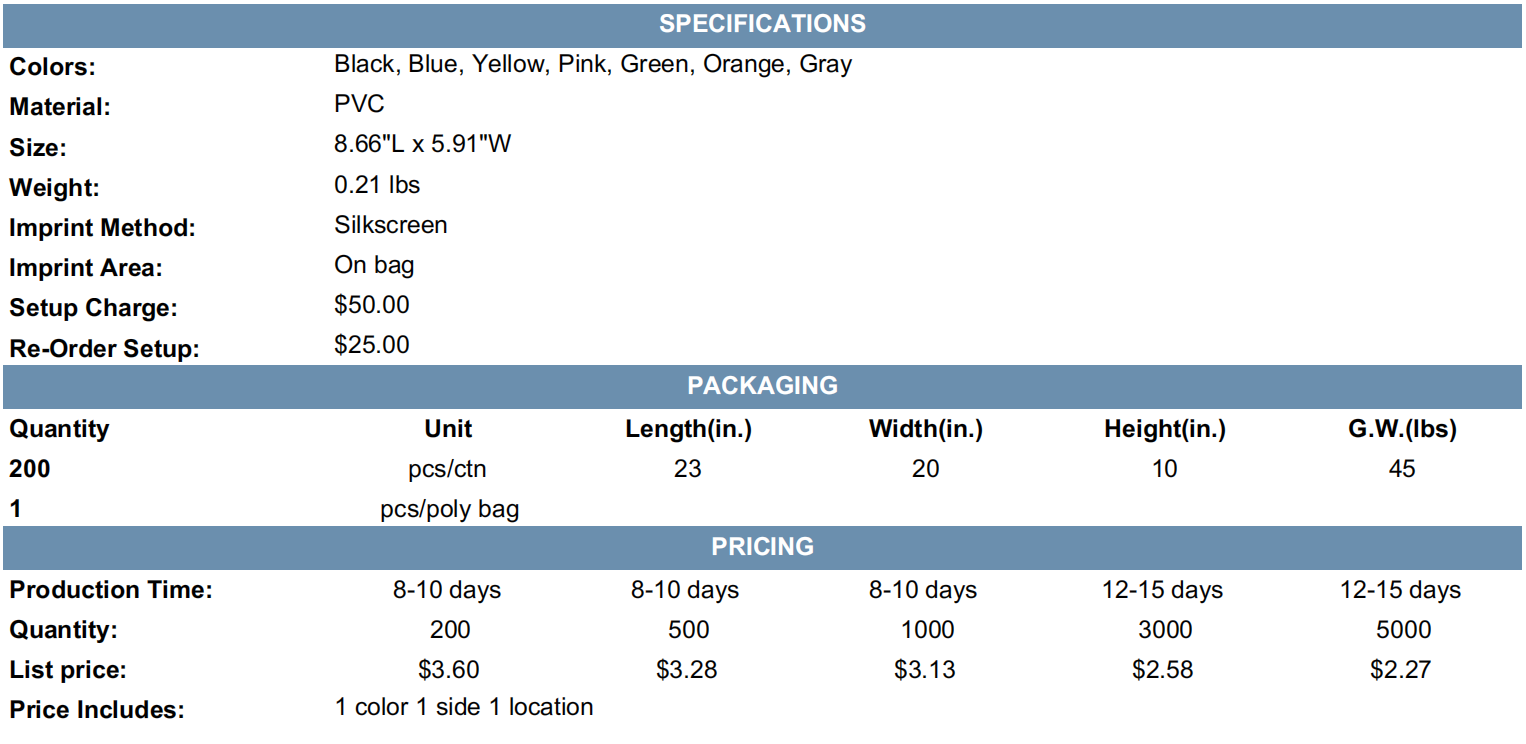1526x744 pixels.
Task: Click the gross weight value 45
Action: pos(1402,469)
